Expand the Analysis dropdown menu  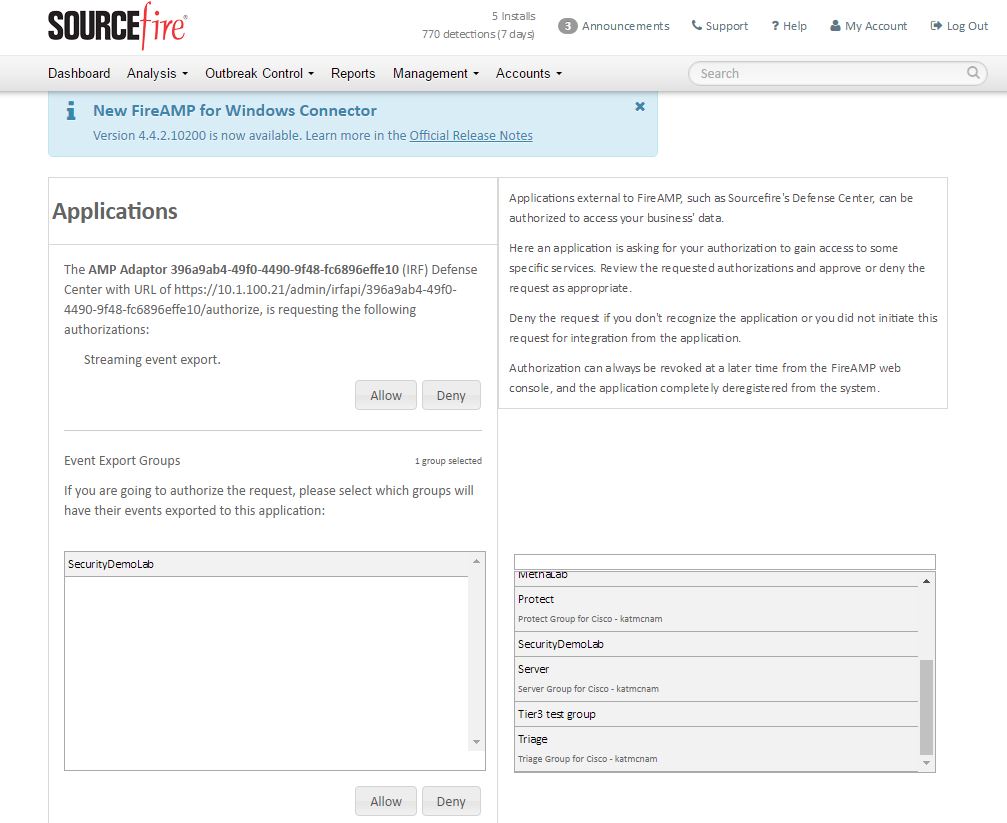(157, 73)
